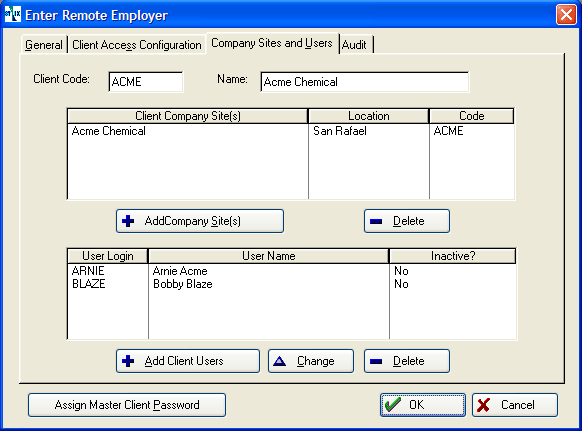Switch to the General tab

click(x=44, y=45)
